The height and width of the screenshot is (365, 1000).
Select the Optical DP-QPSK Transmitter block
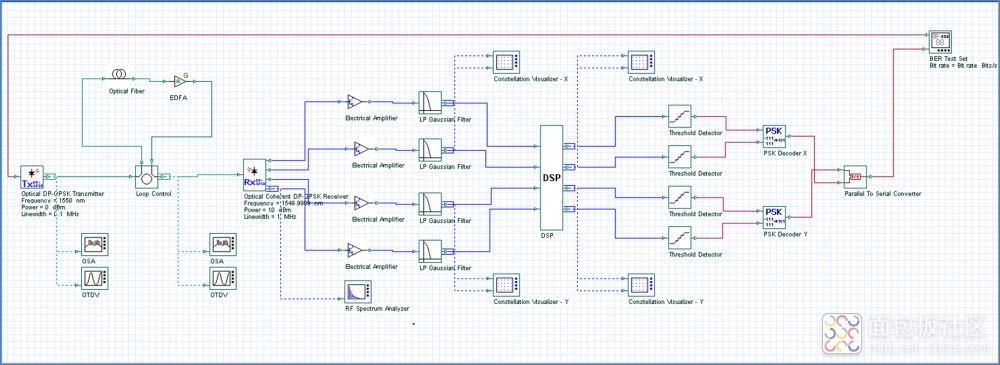coord(31,176)
